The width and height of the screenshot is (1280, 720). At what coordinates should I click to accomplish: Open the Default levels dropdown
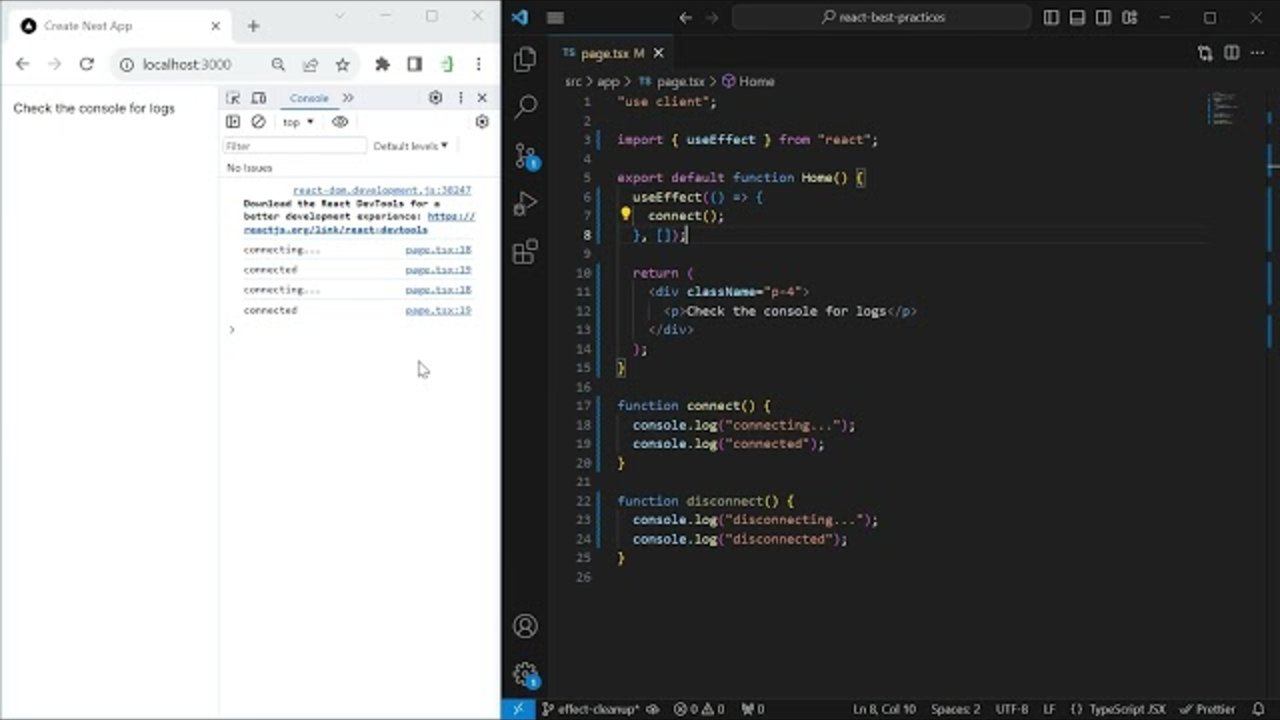point(410,145)
